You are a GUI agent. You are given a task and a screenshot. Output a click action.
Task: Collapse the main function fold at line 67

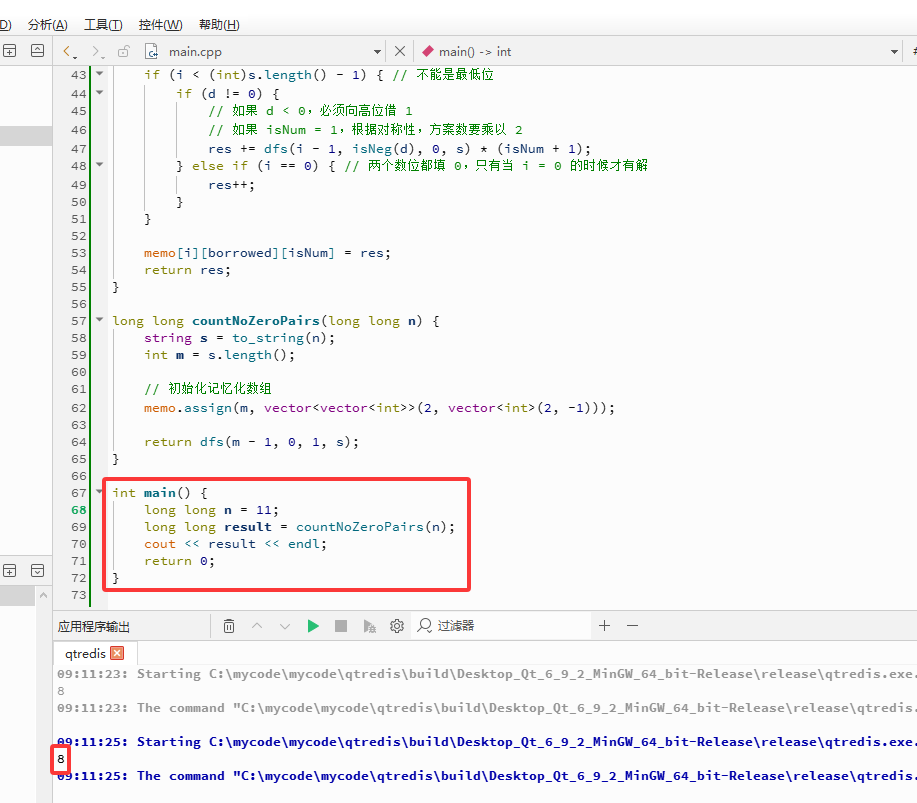[x=99, y=491]
